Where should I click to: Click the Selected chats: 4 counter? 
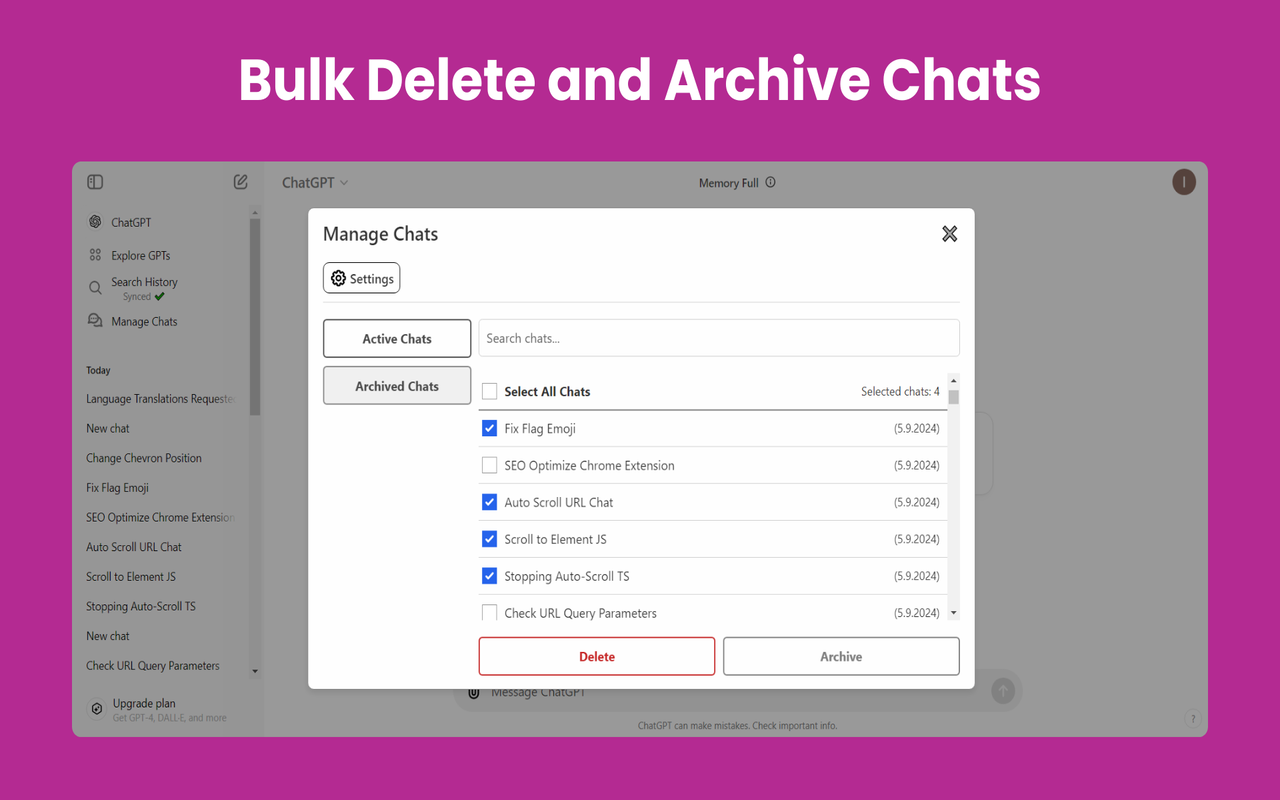tap(900, 391)
